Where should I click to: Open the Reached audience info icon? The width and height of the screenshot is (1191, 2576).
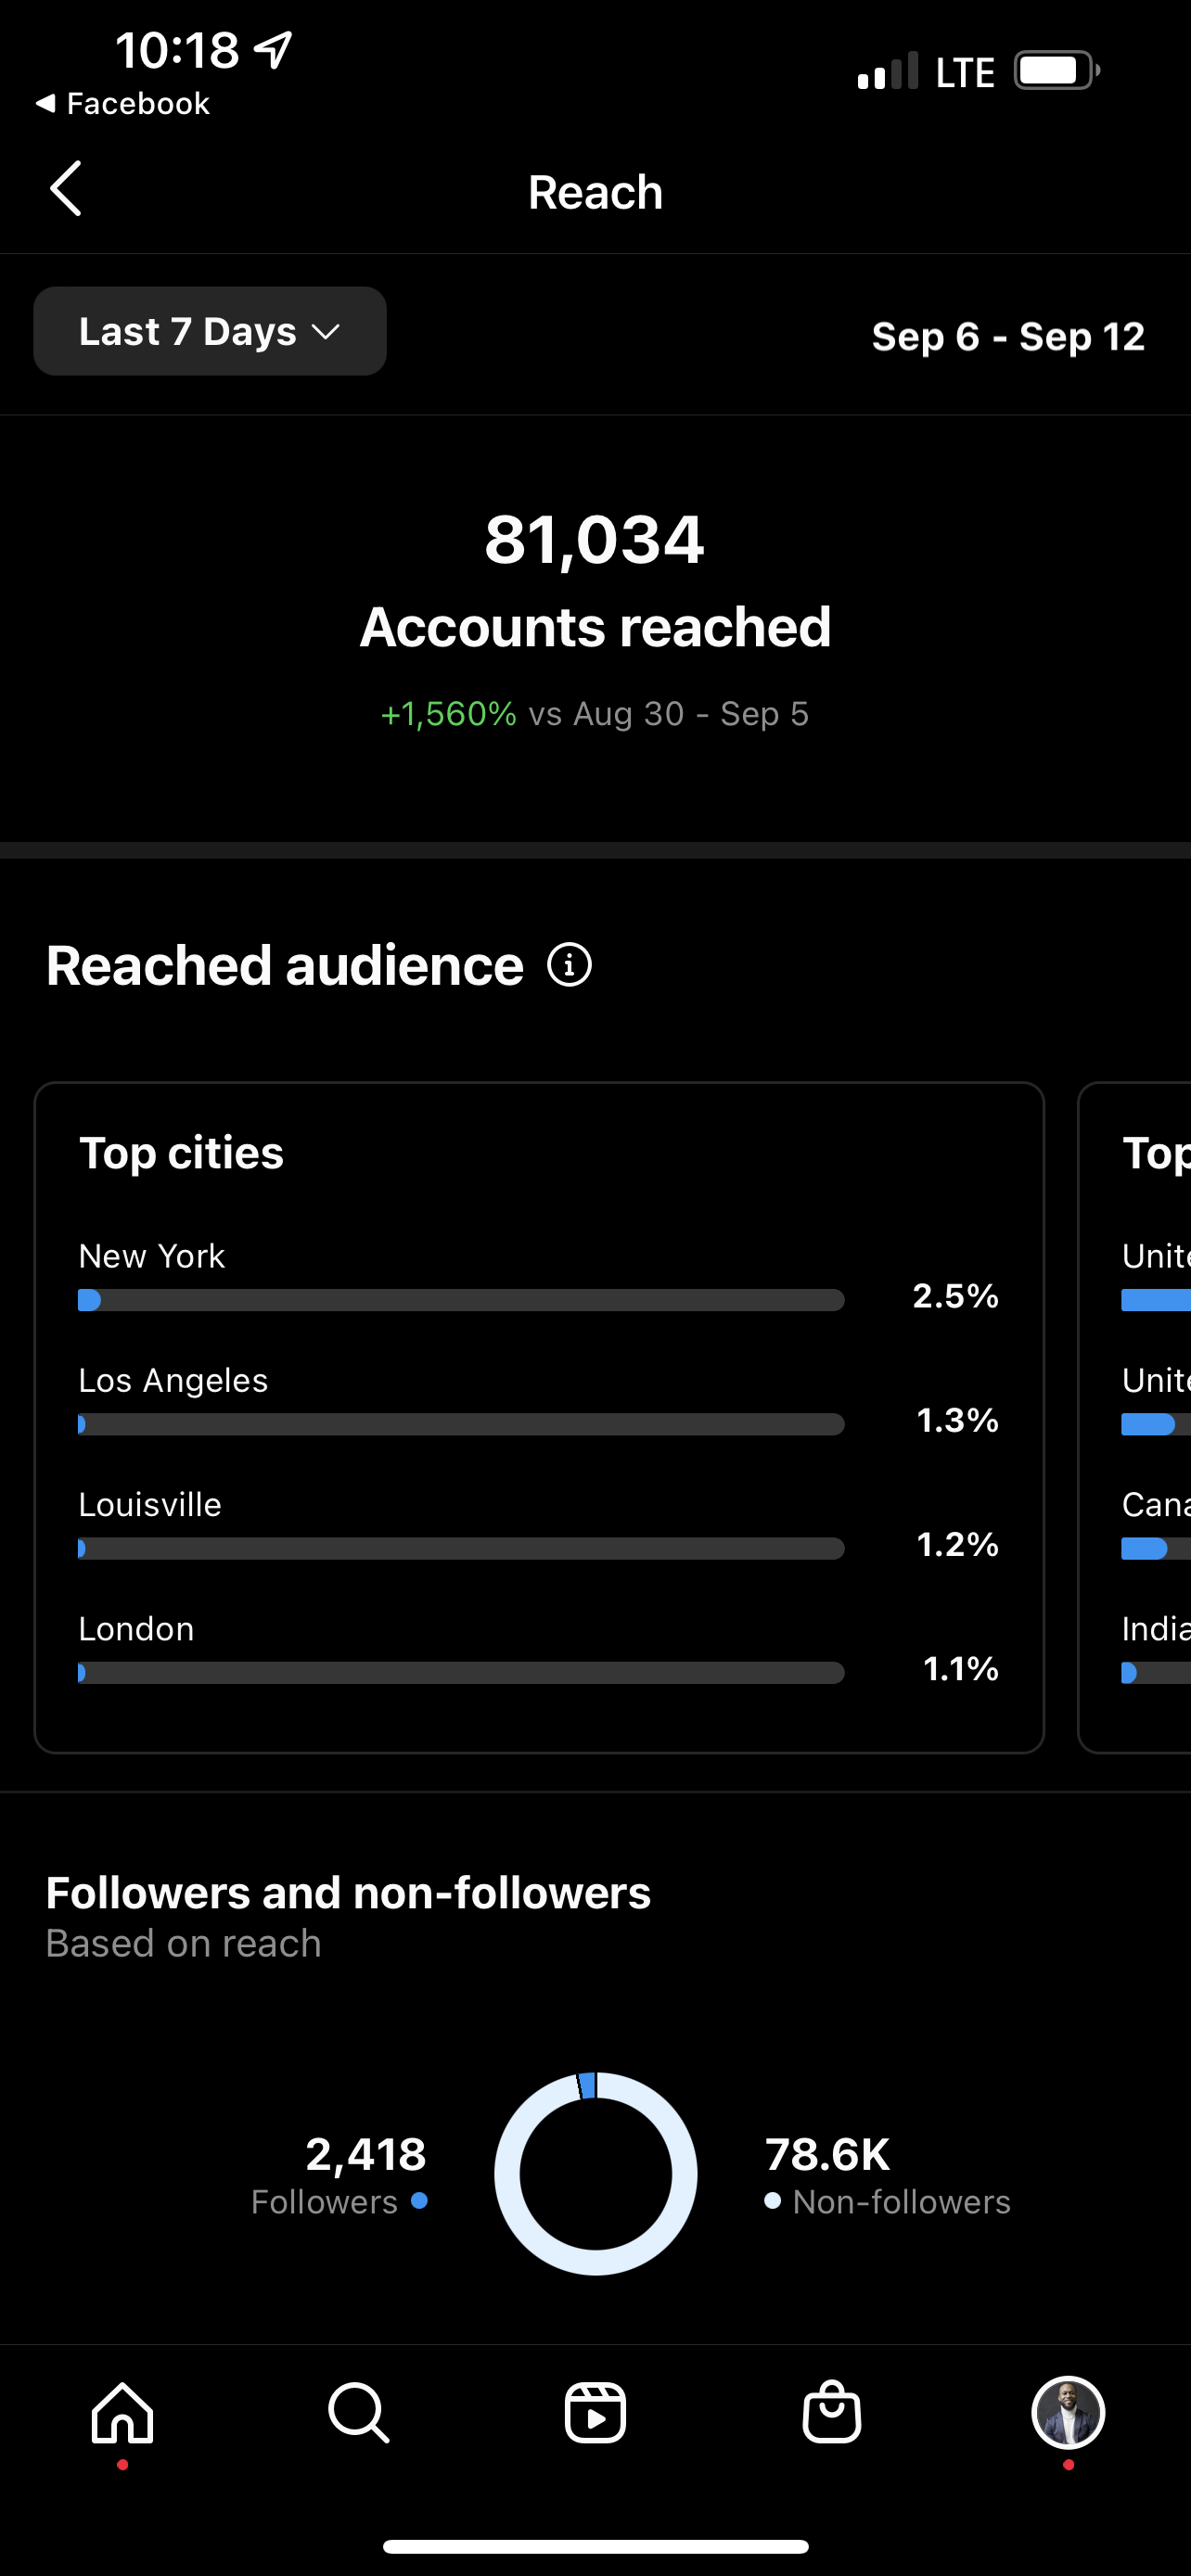[x=570, y=965]
